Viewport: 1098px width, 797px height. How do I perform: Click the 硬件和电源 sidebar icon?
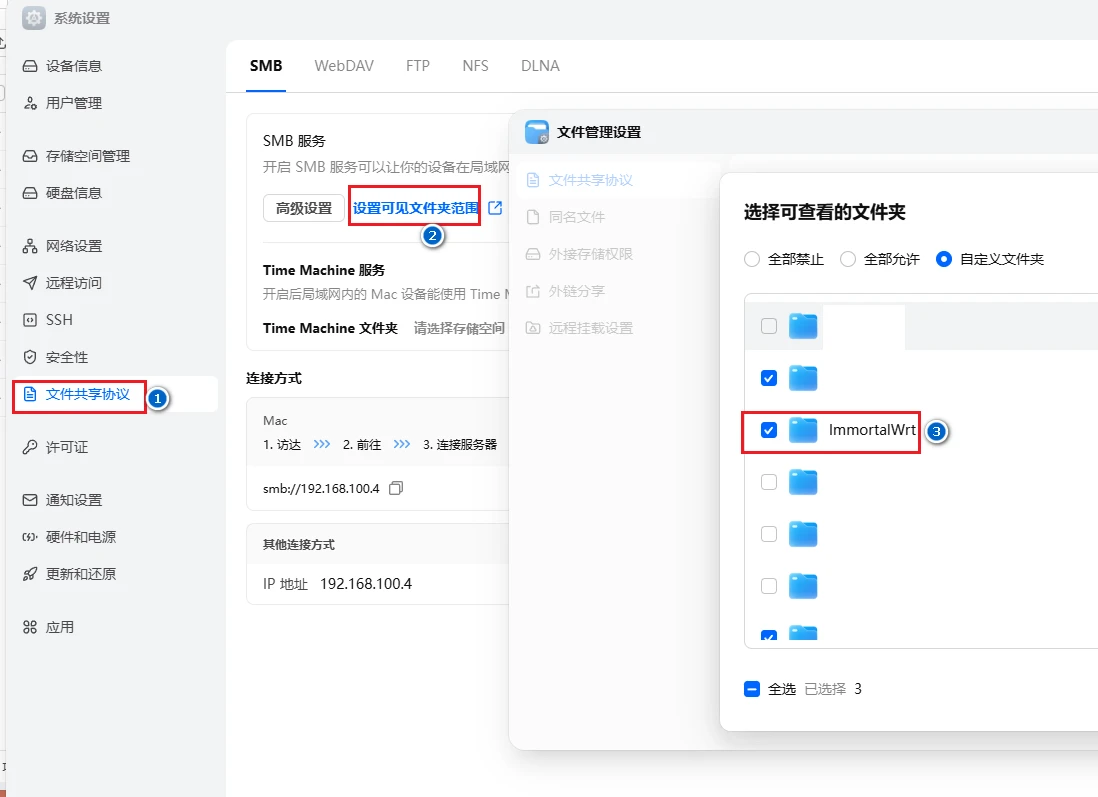coord(29,537)
